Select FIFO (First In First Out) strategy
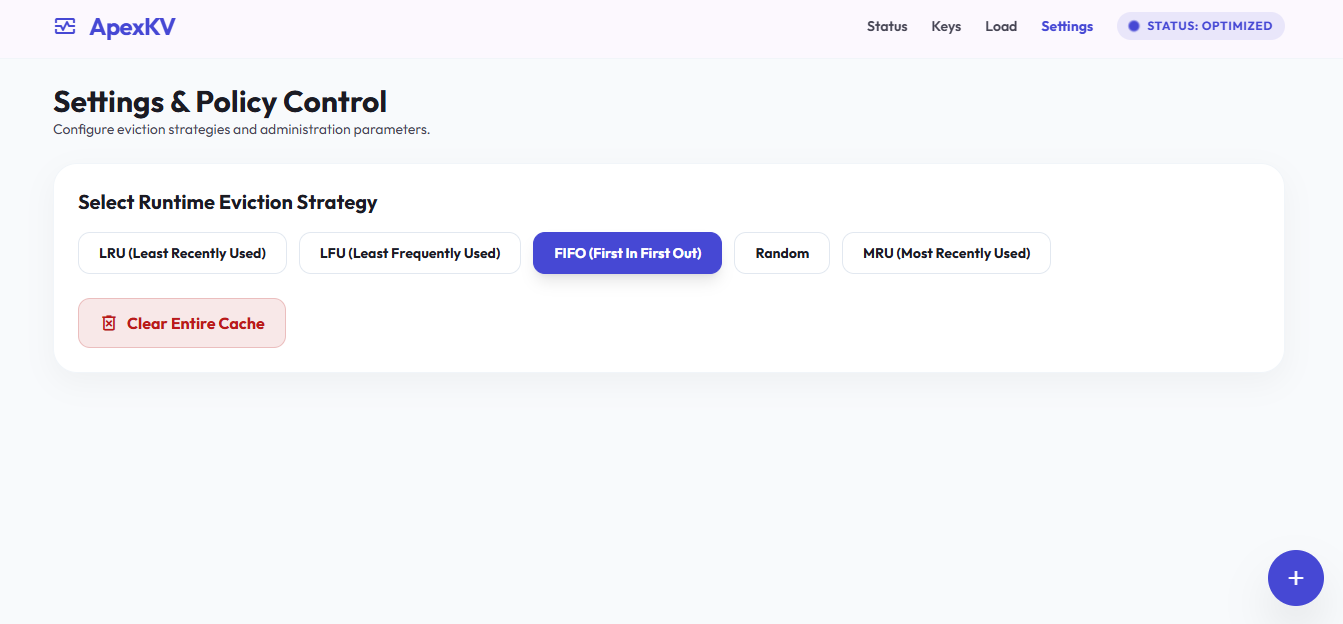This screenshot has height=624, width=1343. point(628,253)
